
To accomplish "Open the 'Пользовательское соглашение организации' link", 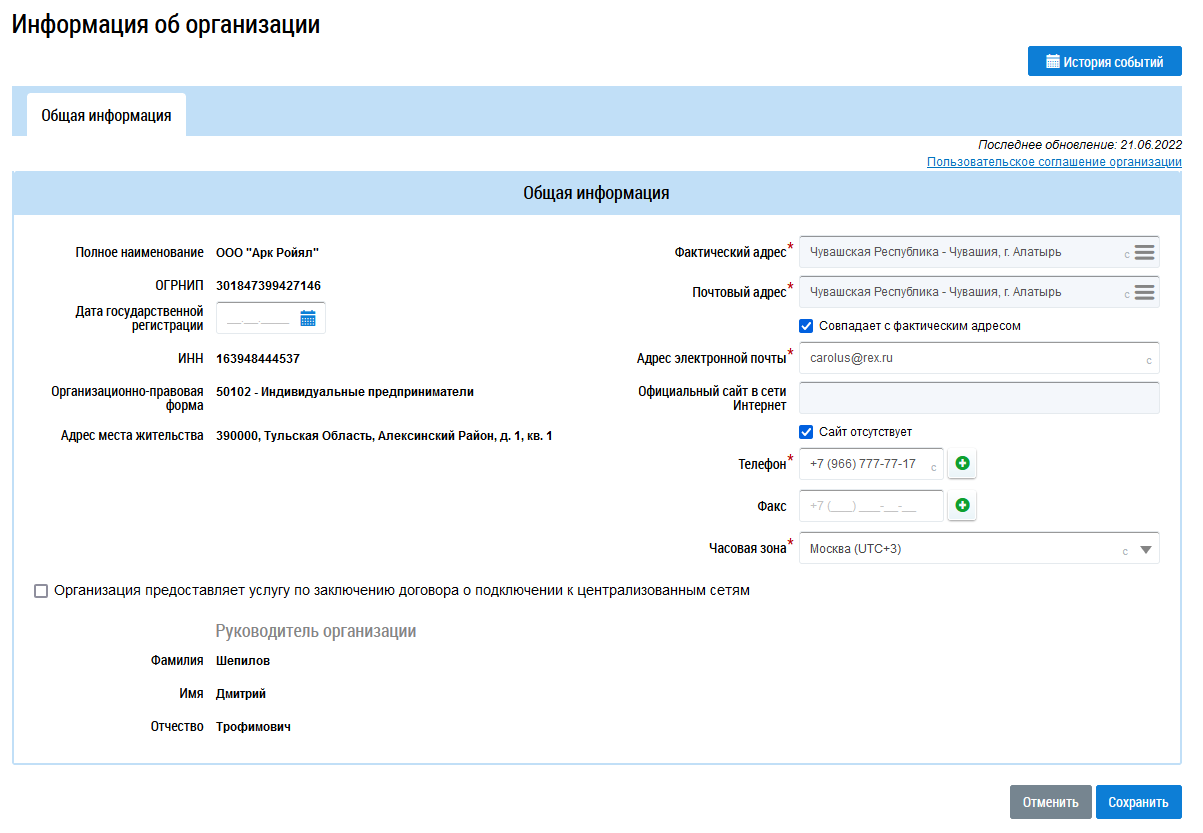I will [1054, 162].
